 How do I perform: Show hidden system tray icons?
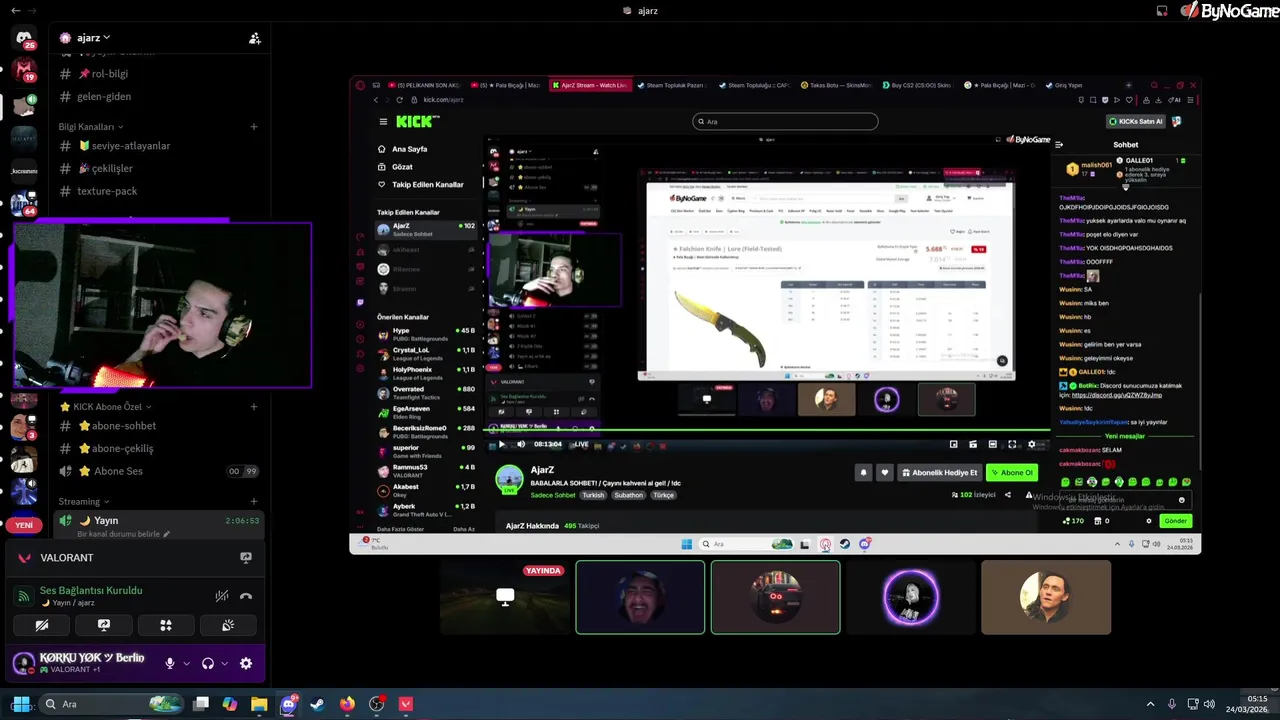pyautogui.click(x=1150, y=704)
